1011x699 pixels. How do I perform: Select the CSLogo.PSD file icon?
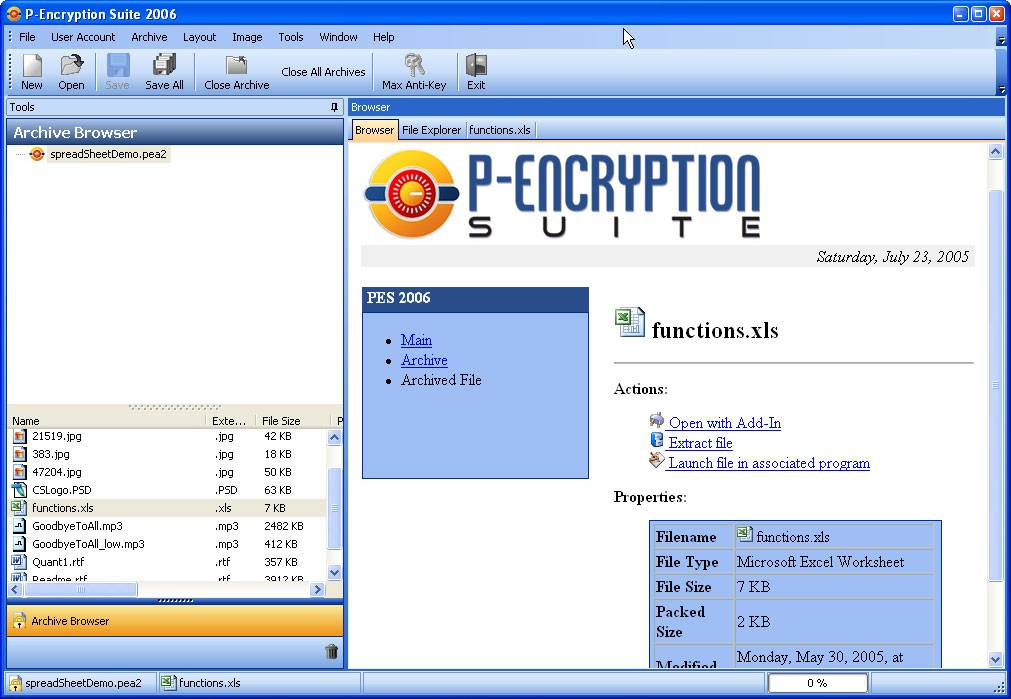pyautogui.click(x=19, y=490)
